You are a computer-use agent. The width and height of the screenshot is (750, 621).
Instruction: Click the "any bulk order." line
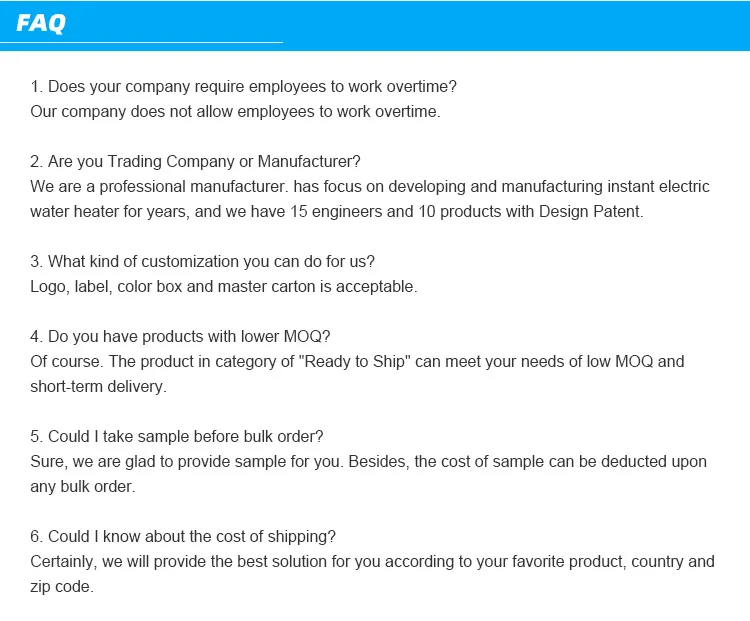(82, 487)
